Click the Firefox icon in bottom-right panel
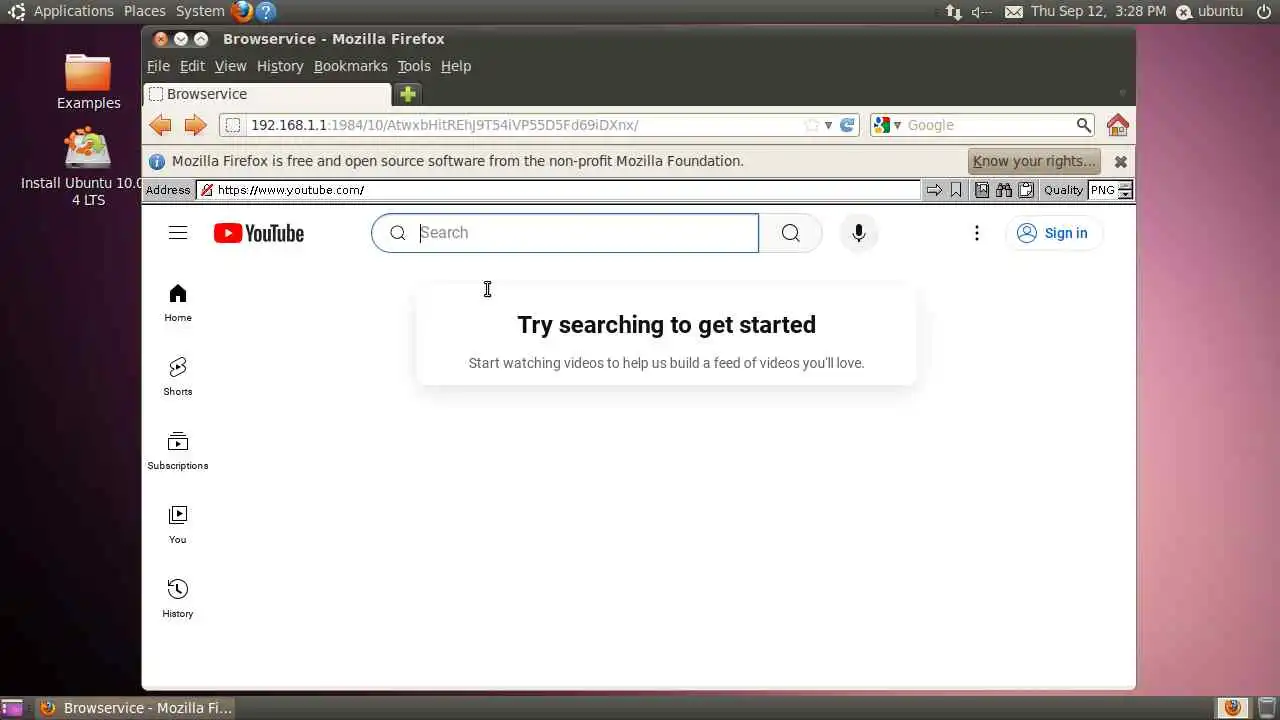Image resolution: width=1280 pixels, height=720 pixels. 1233,708
